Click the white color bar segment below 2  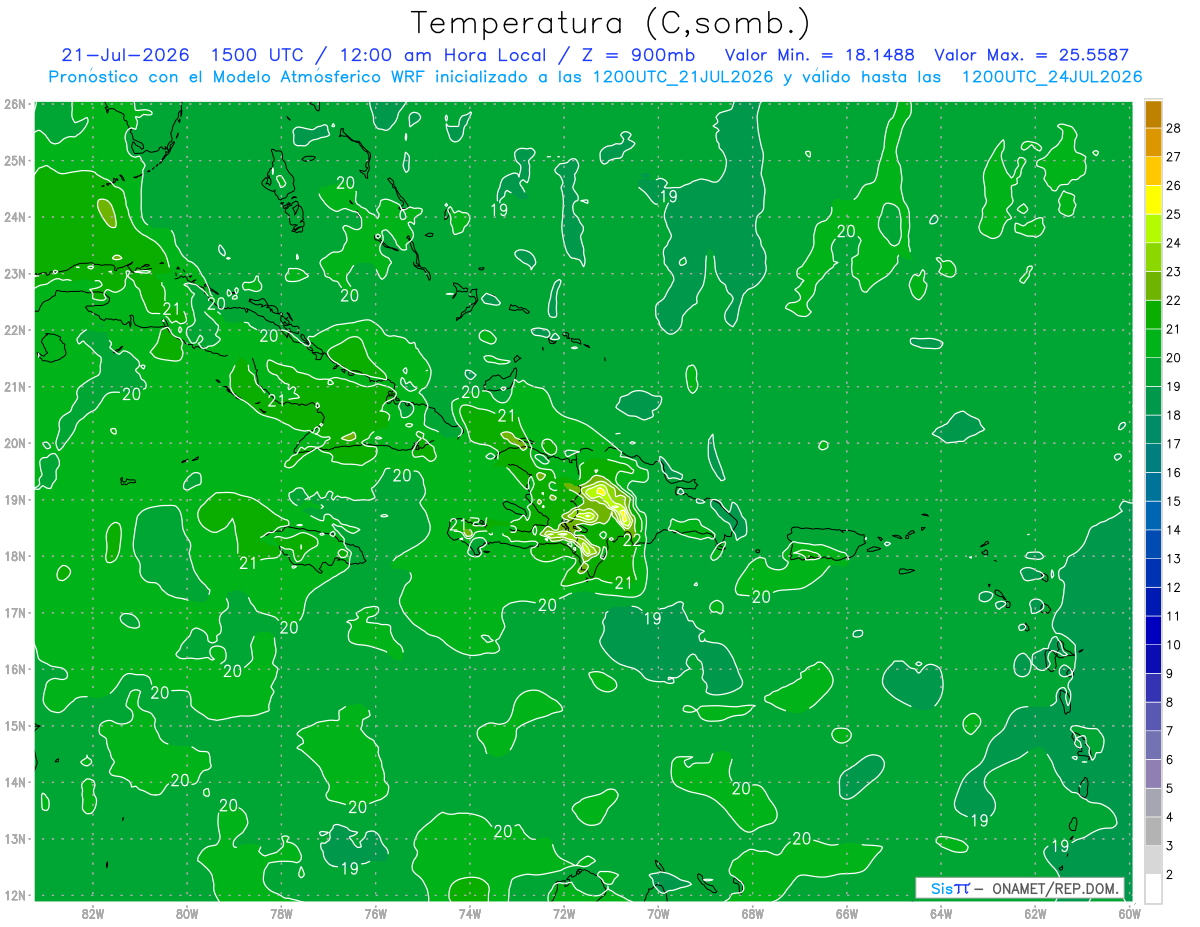(x=1153, y=888)
